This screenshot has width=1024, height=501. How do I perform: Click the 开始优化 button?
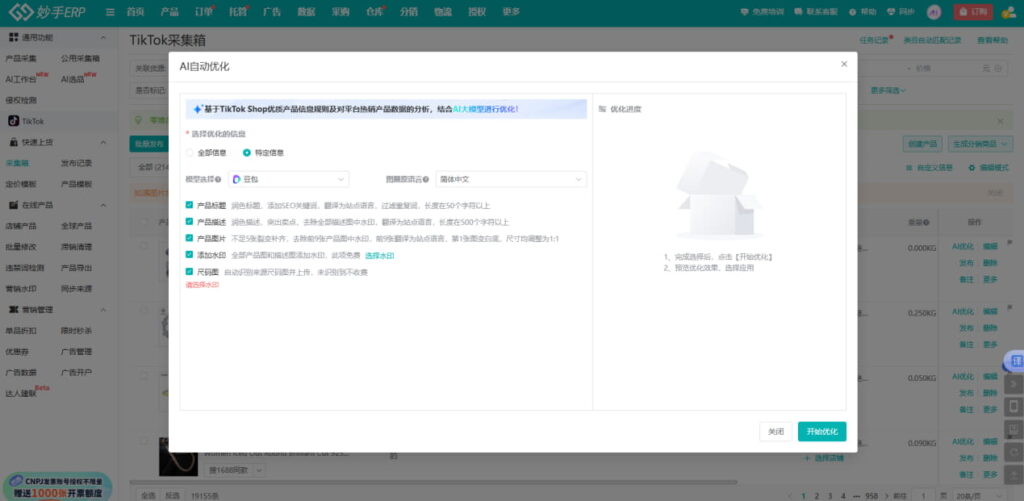click(822, 431)
